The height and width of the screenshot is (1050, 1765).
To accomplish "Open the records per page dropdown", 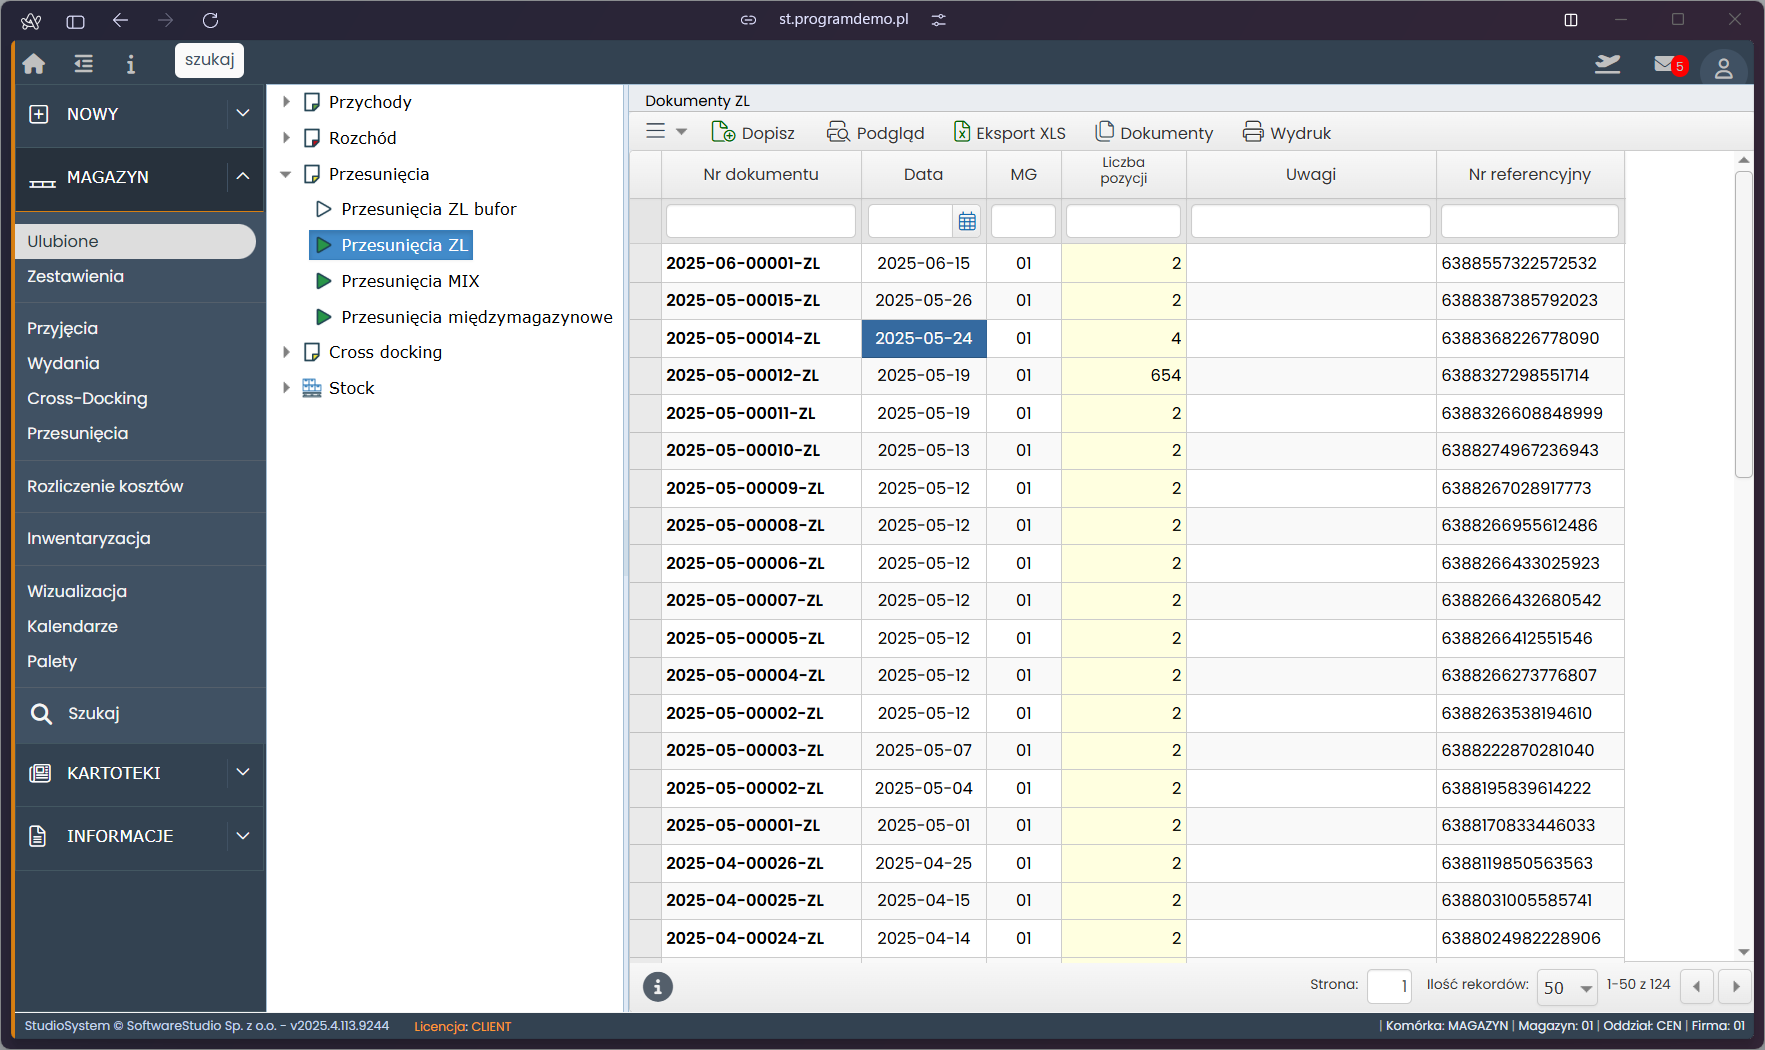I will [x=1567, y=987].
